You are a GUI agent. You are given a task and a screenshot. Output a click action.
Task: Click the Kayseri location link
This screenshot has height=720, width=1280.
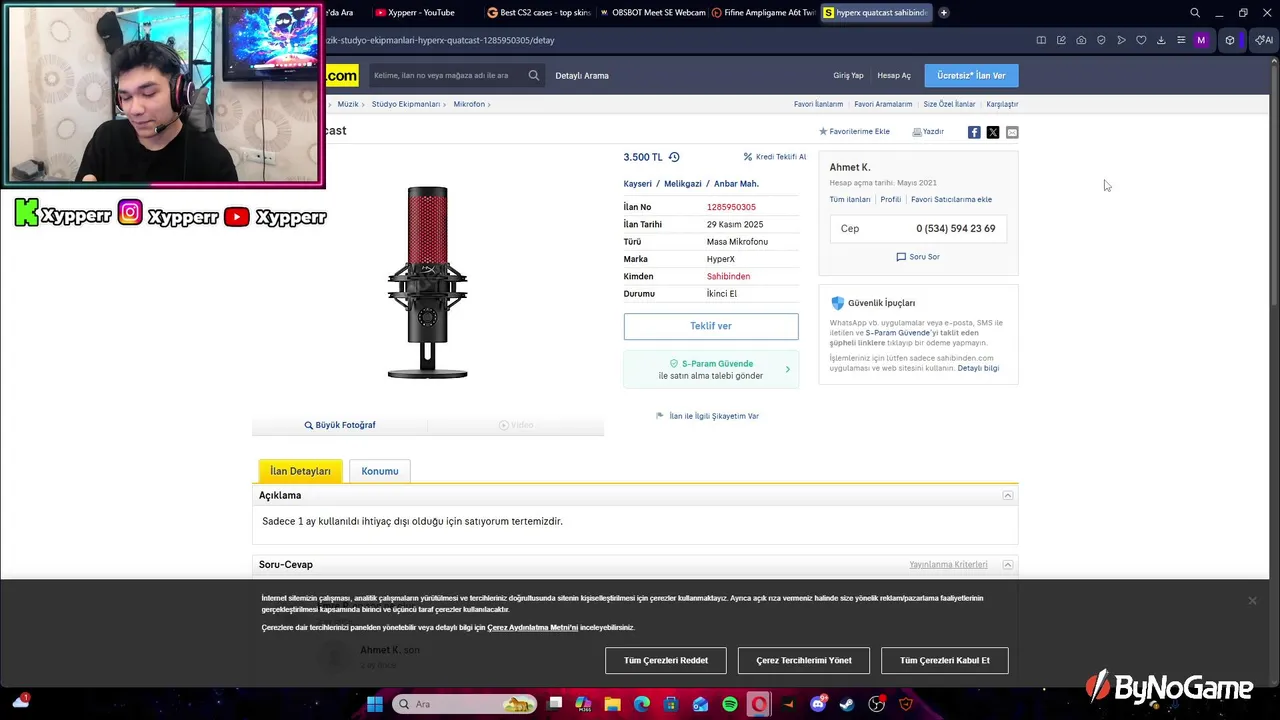(x=637, y=184)
